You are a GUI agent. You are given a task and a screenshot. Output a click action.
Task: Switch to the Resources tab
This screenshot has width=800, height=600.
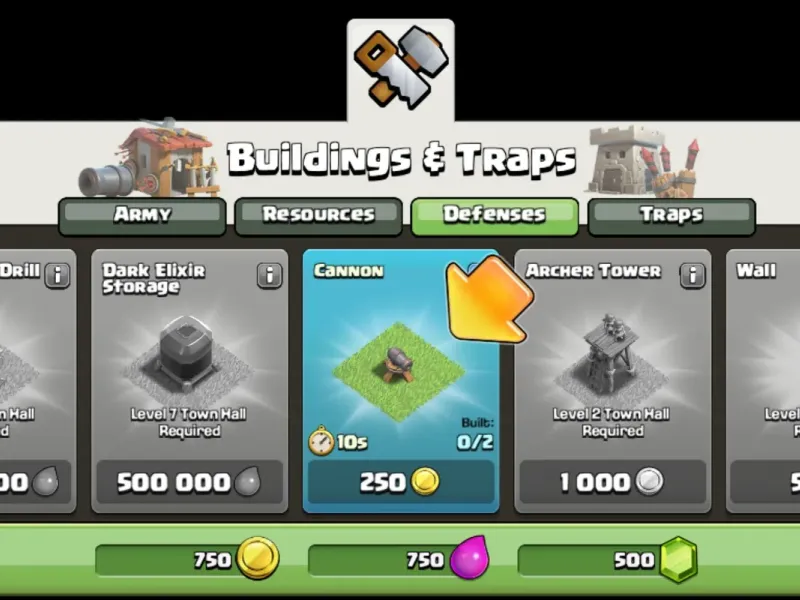[318, 216]
